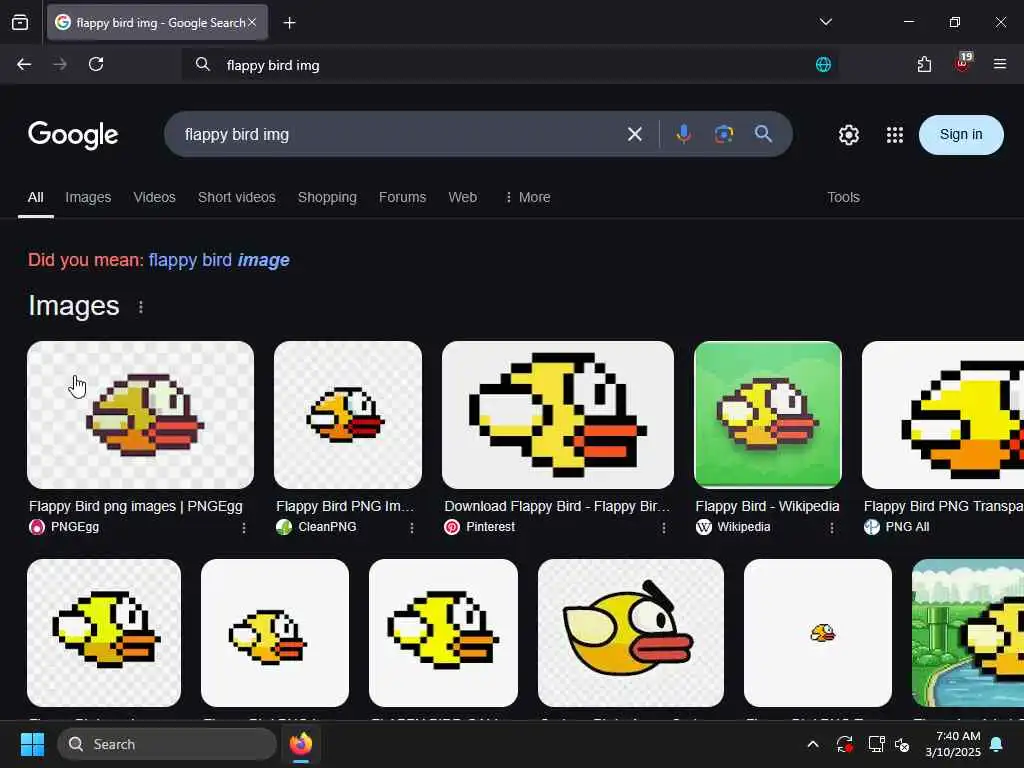
Task: Click the translate globe icon in address bar
Action: point(823,64)
